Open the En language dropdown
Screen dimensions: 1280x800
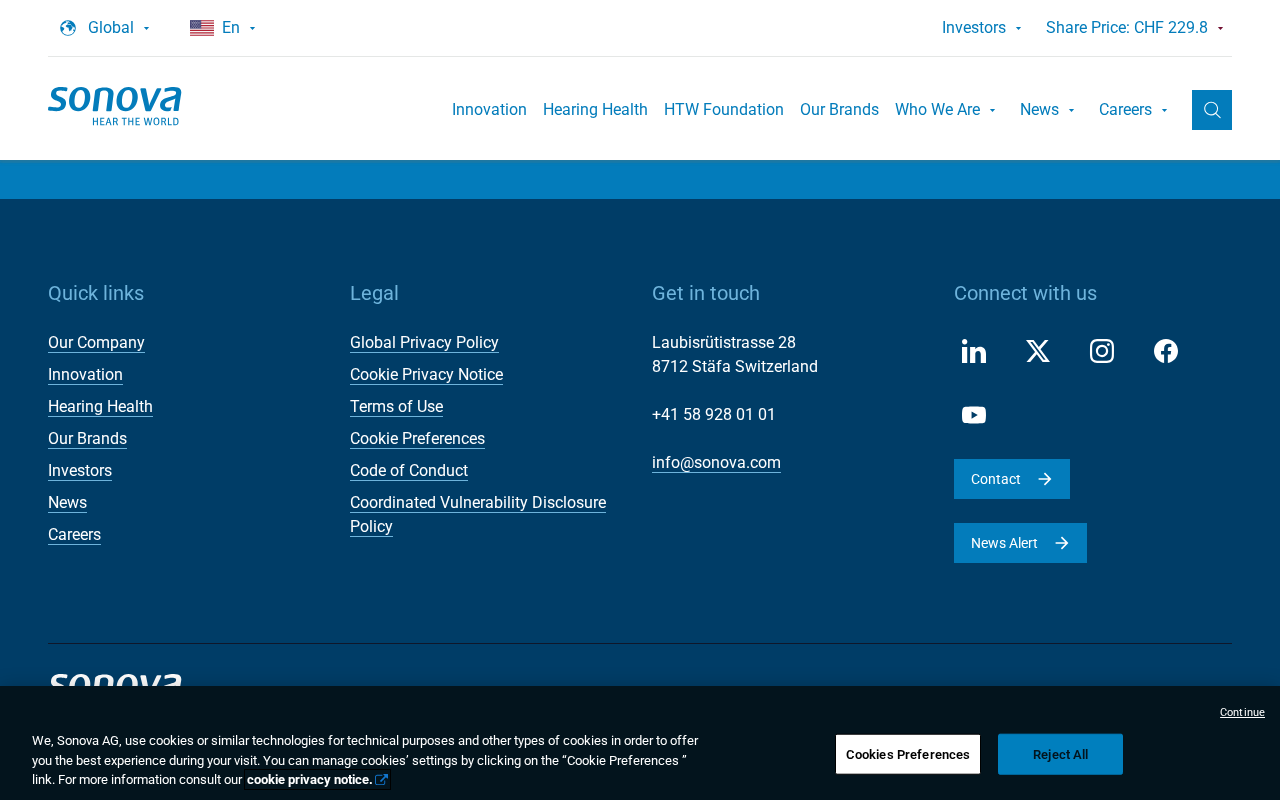click(x=223, y=28)
